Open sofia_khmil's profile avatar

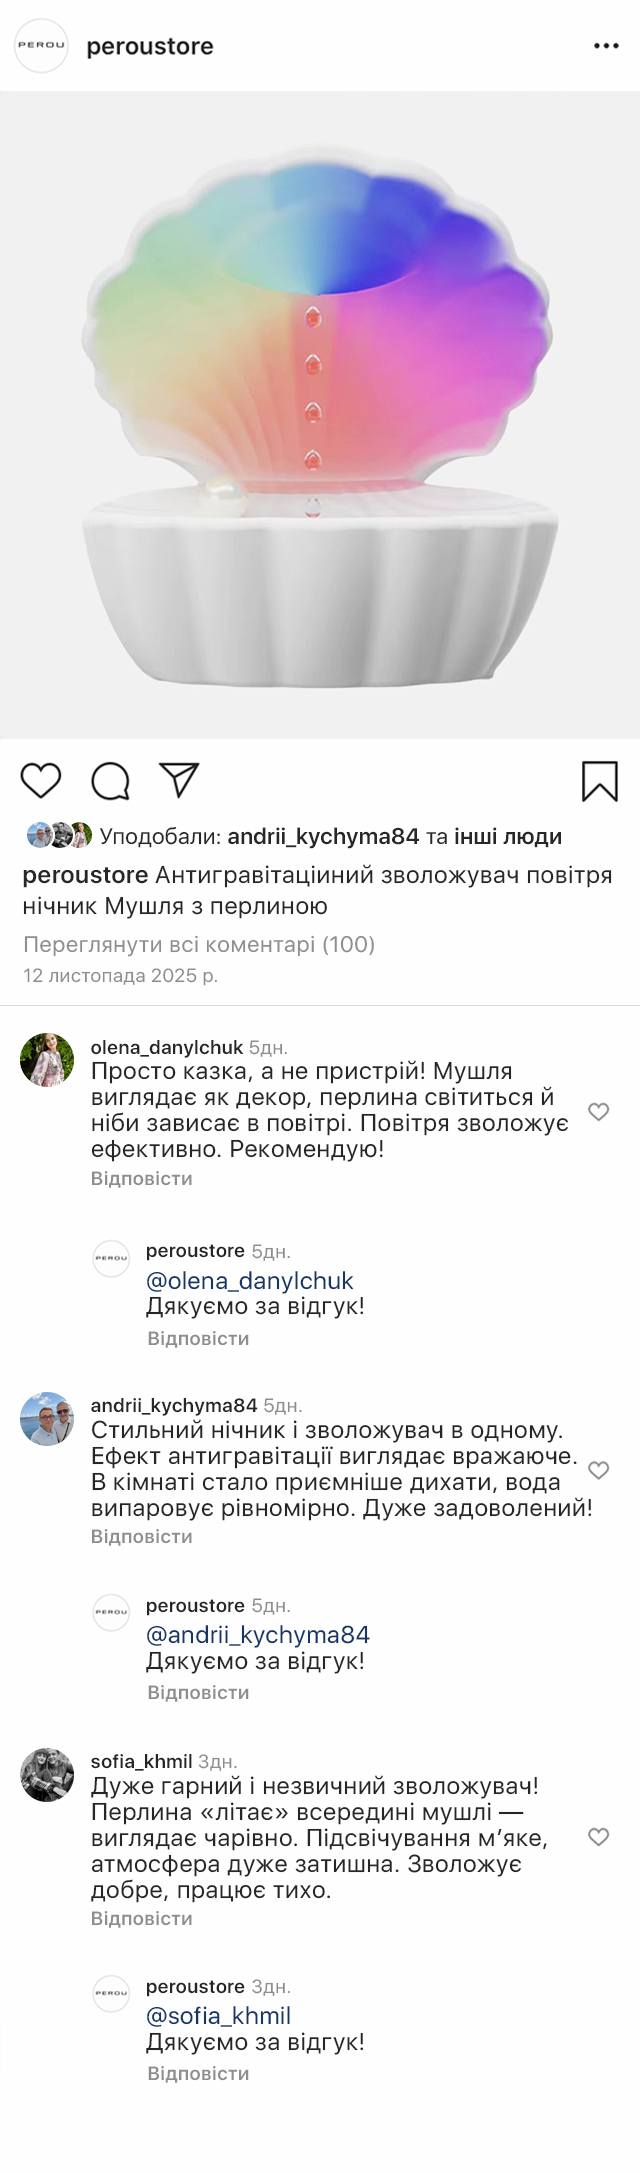coord(47,1775)
